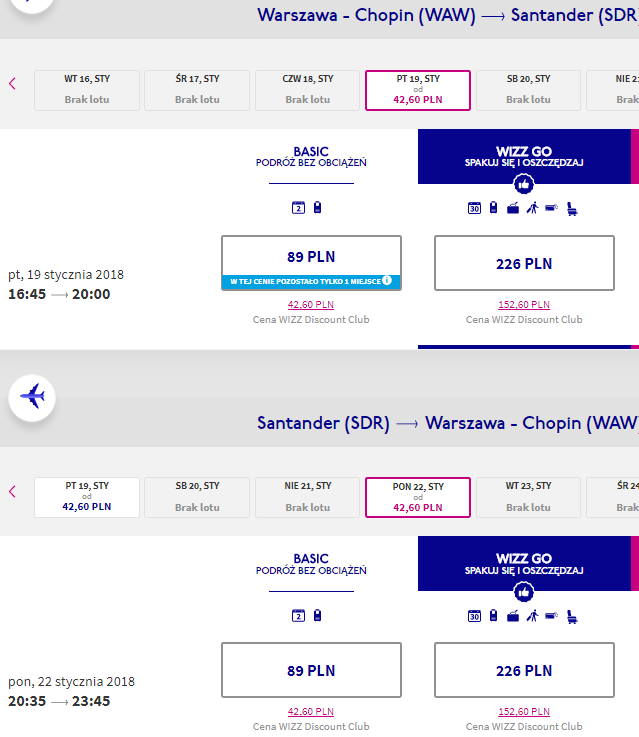
Task: Open outbound 42,60 PLN Discount Club price link
Action: (311, 305)
